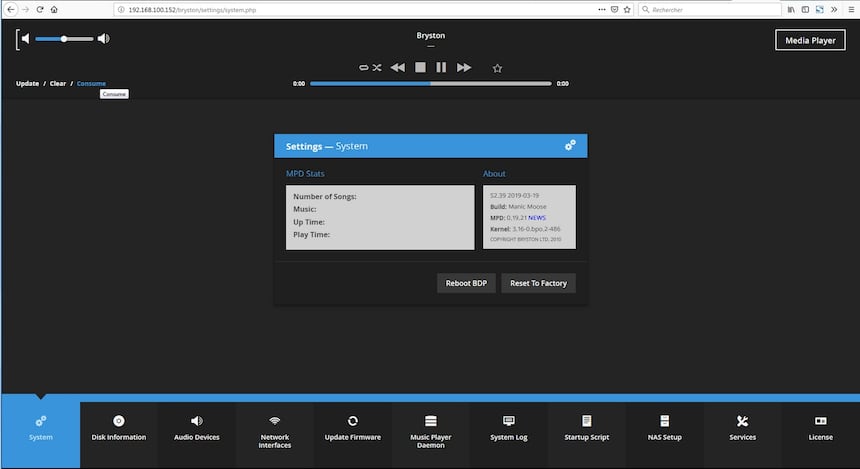Go back in the browser
Screen dimensions: 860x469
tap(10, 9)
